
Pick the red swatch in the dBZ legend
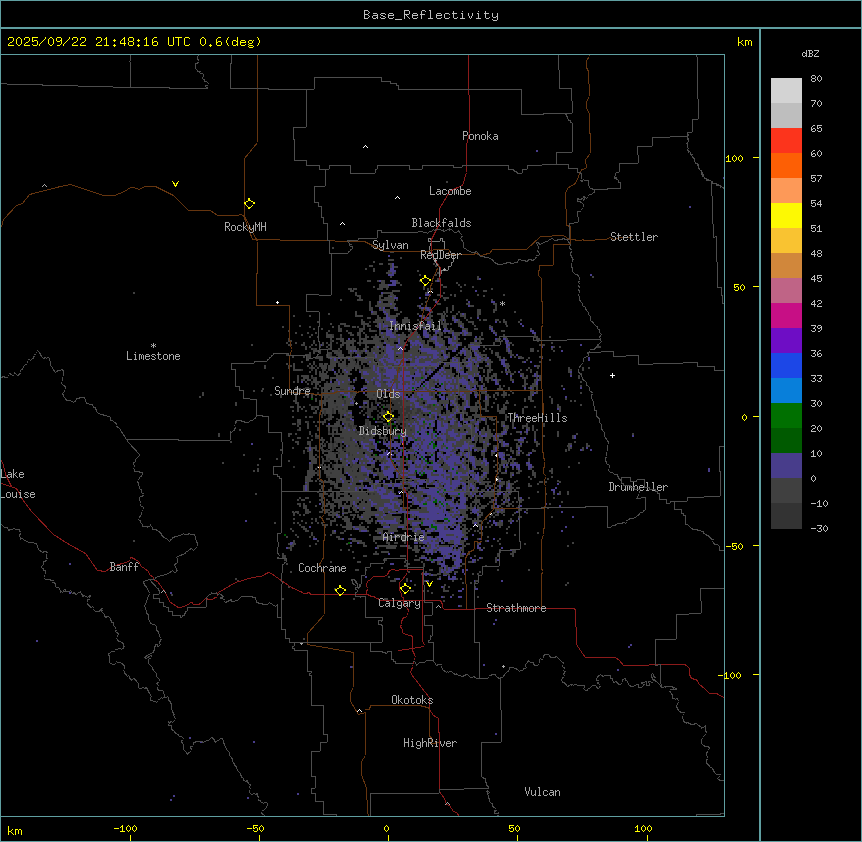pyautogui.click(x=786, y=141)
